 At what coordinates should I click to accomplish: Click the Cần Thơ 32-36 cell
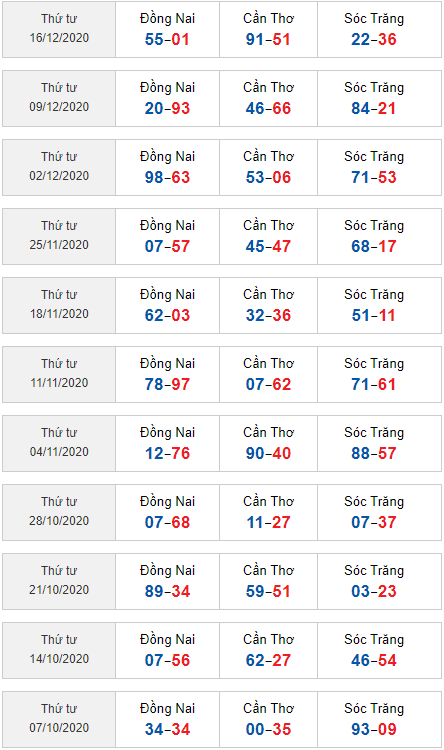pos(268,305)
